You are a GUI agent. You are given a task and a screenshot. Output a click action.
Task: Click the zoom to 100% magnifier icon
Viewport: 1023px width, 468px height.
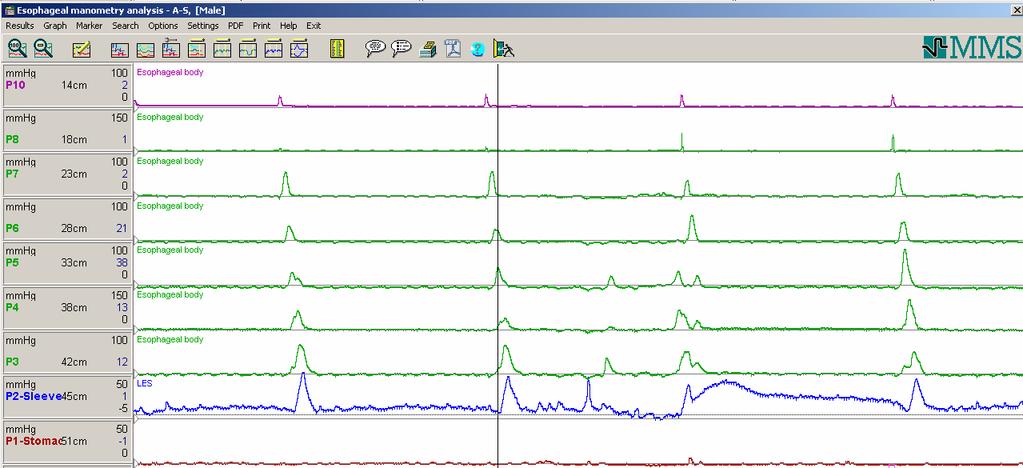pos(18,48)
